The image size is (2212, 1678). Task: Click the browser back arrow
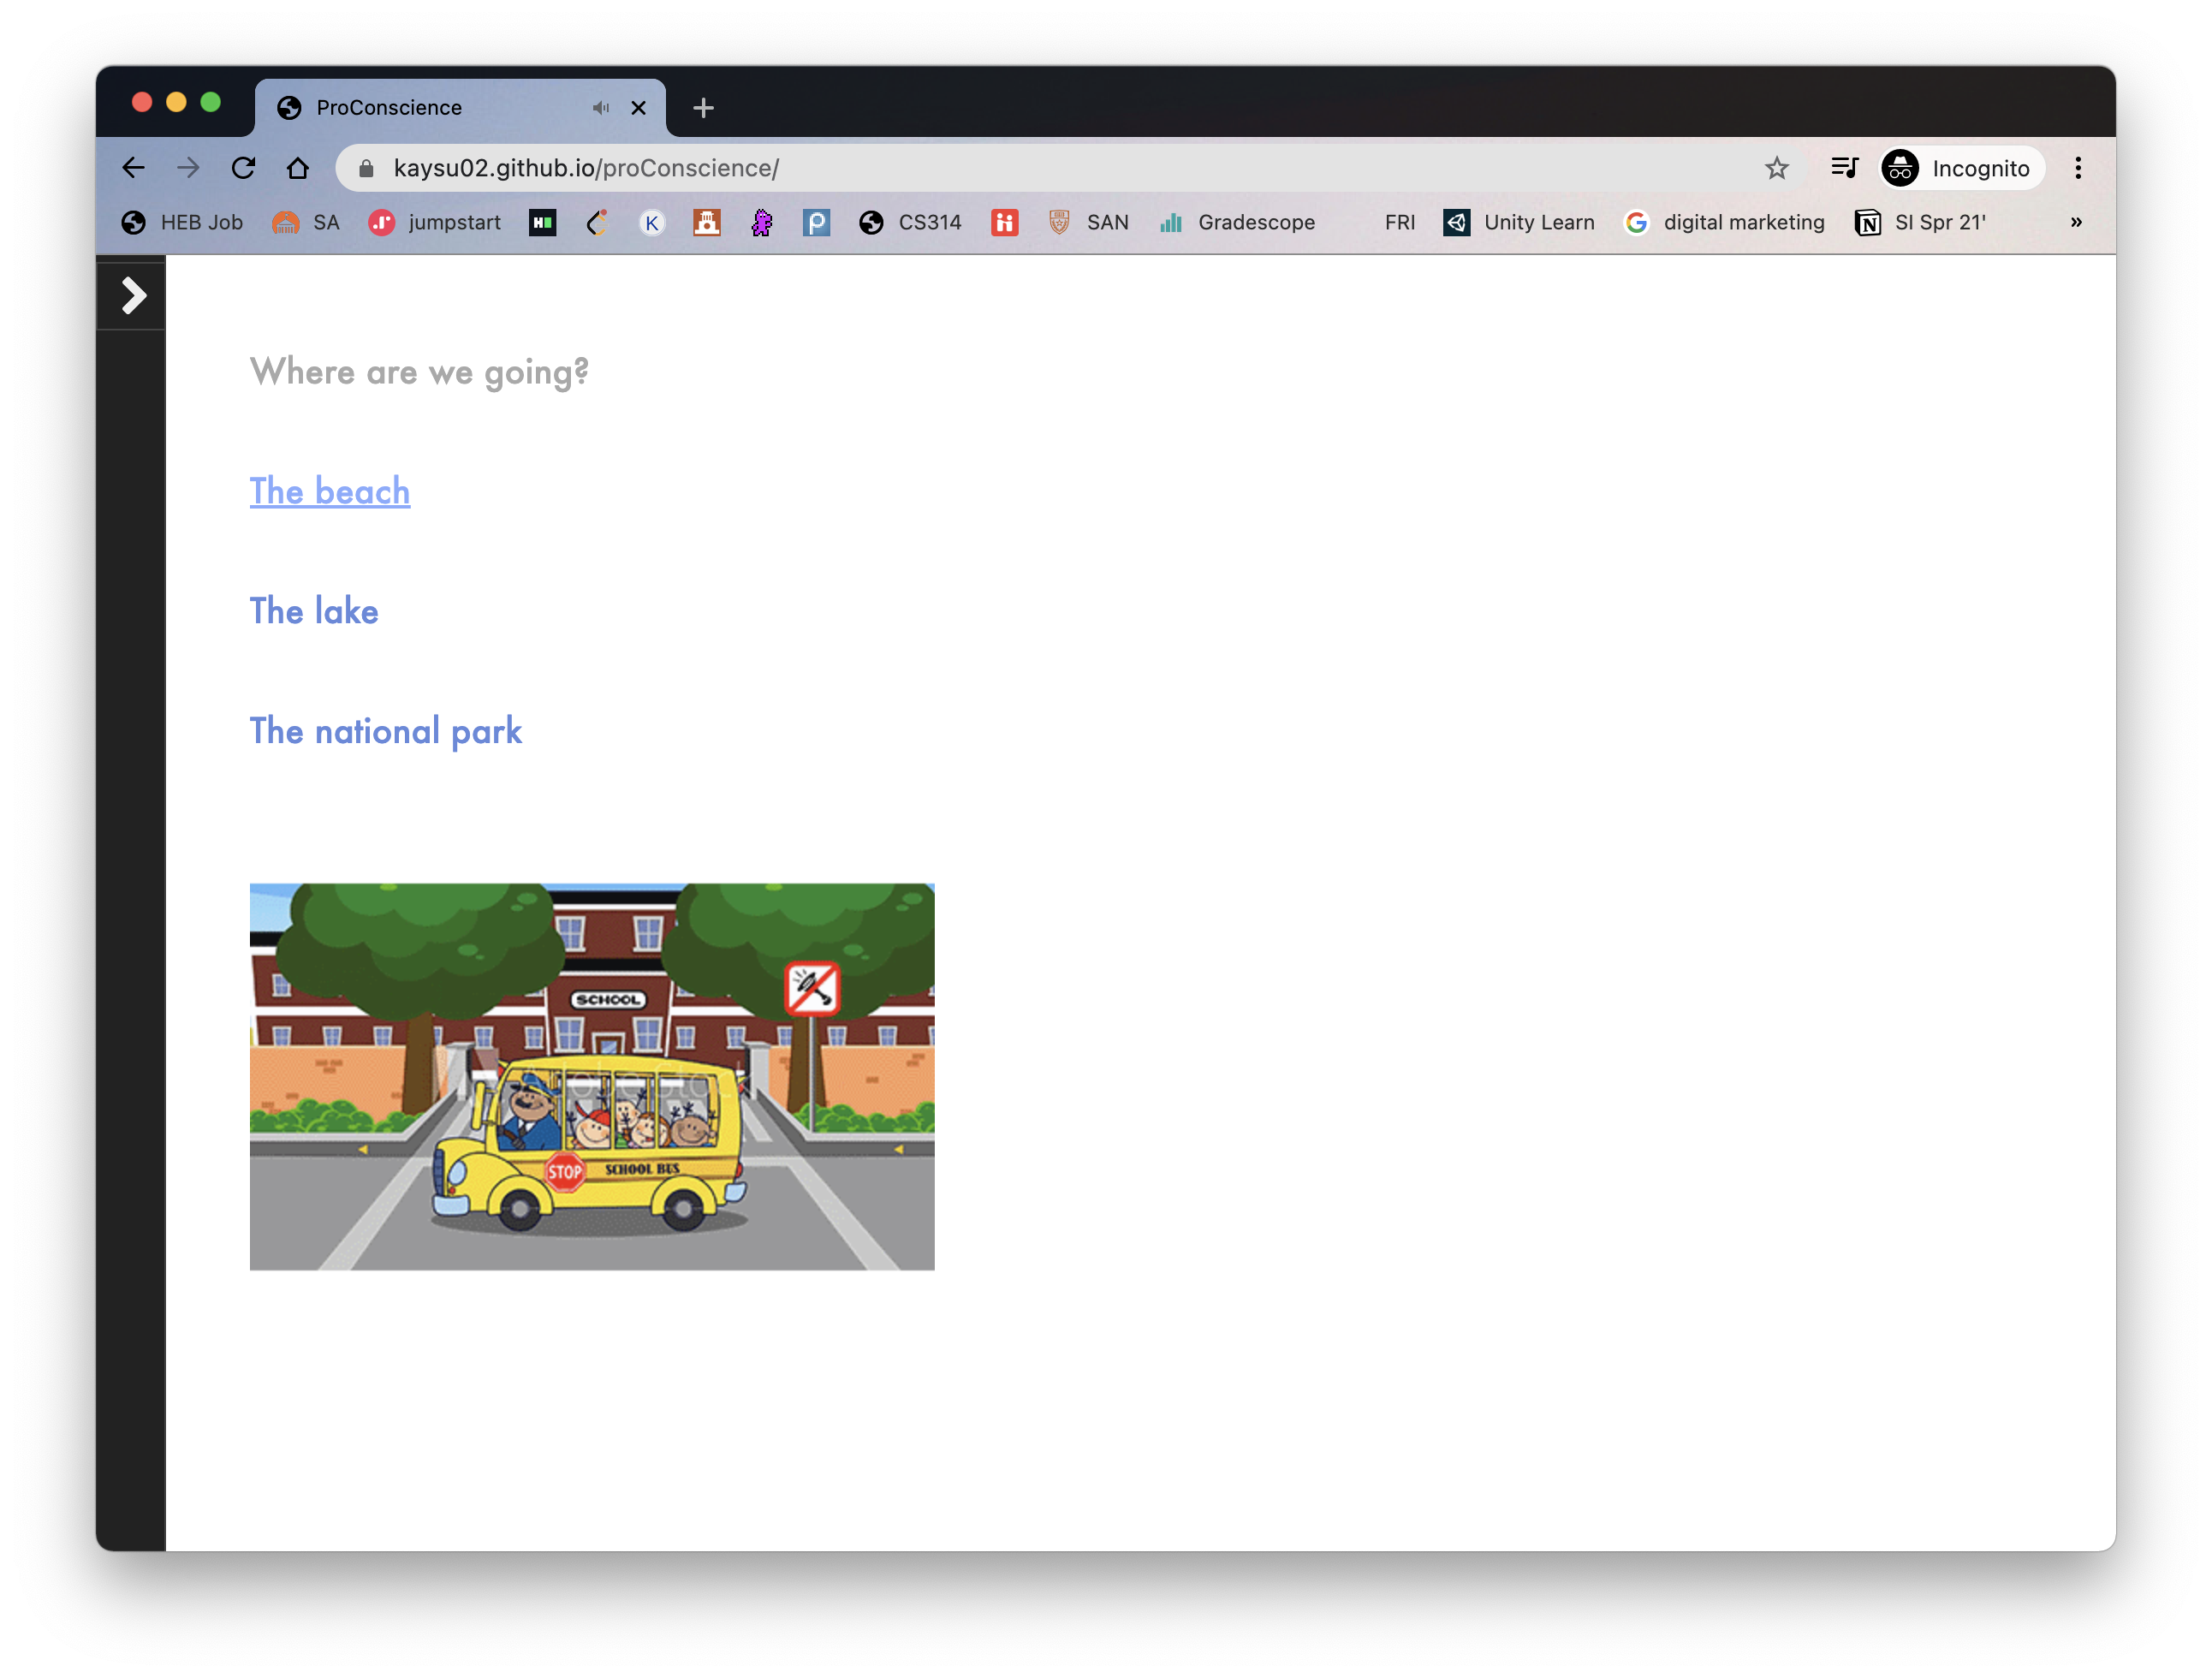[134, 168]
